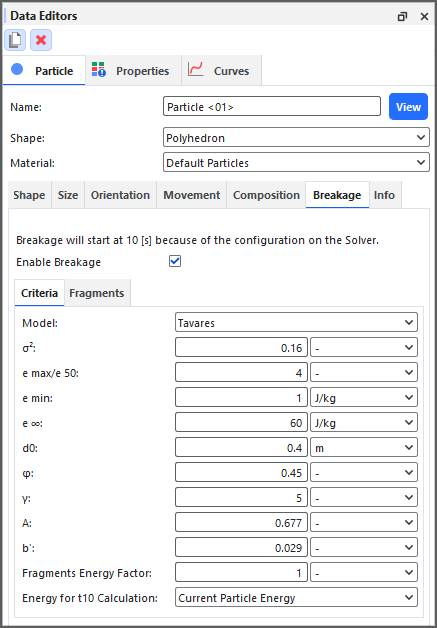Viewport: 437px width, 628px height.
Task: Open the Curves tab
Action: pos(222,70)
